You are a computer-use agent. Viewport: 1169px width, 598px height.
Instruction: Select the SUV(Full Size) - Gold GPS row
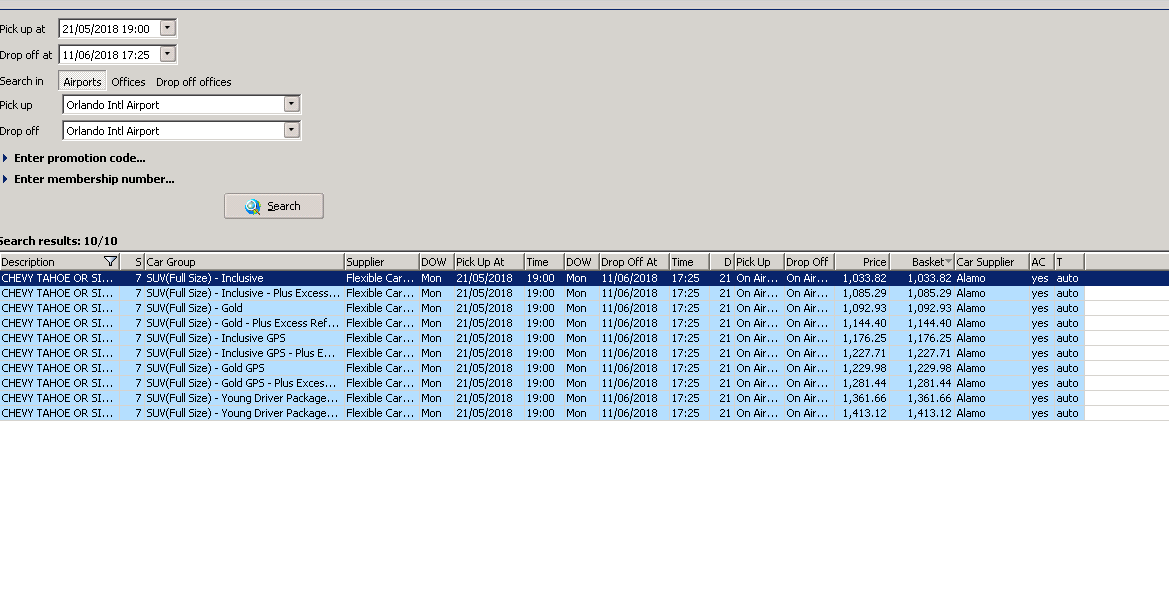click(x=542, y=368)
